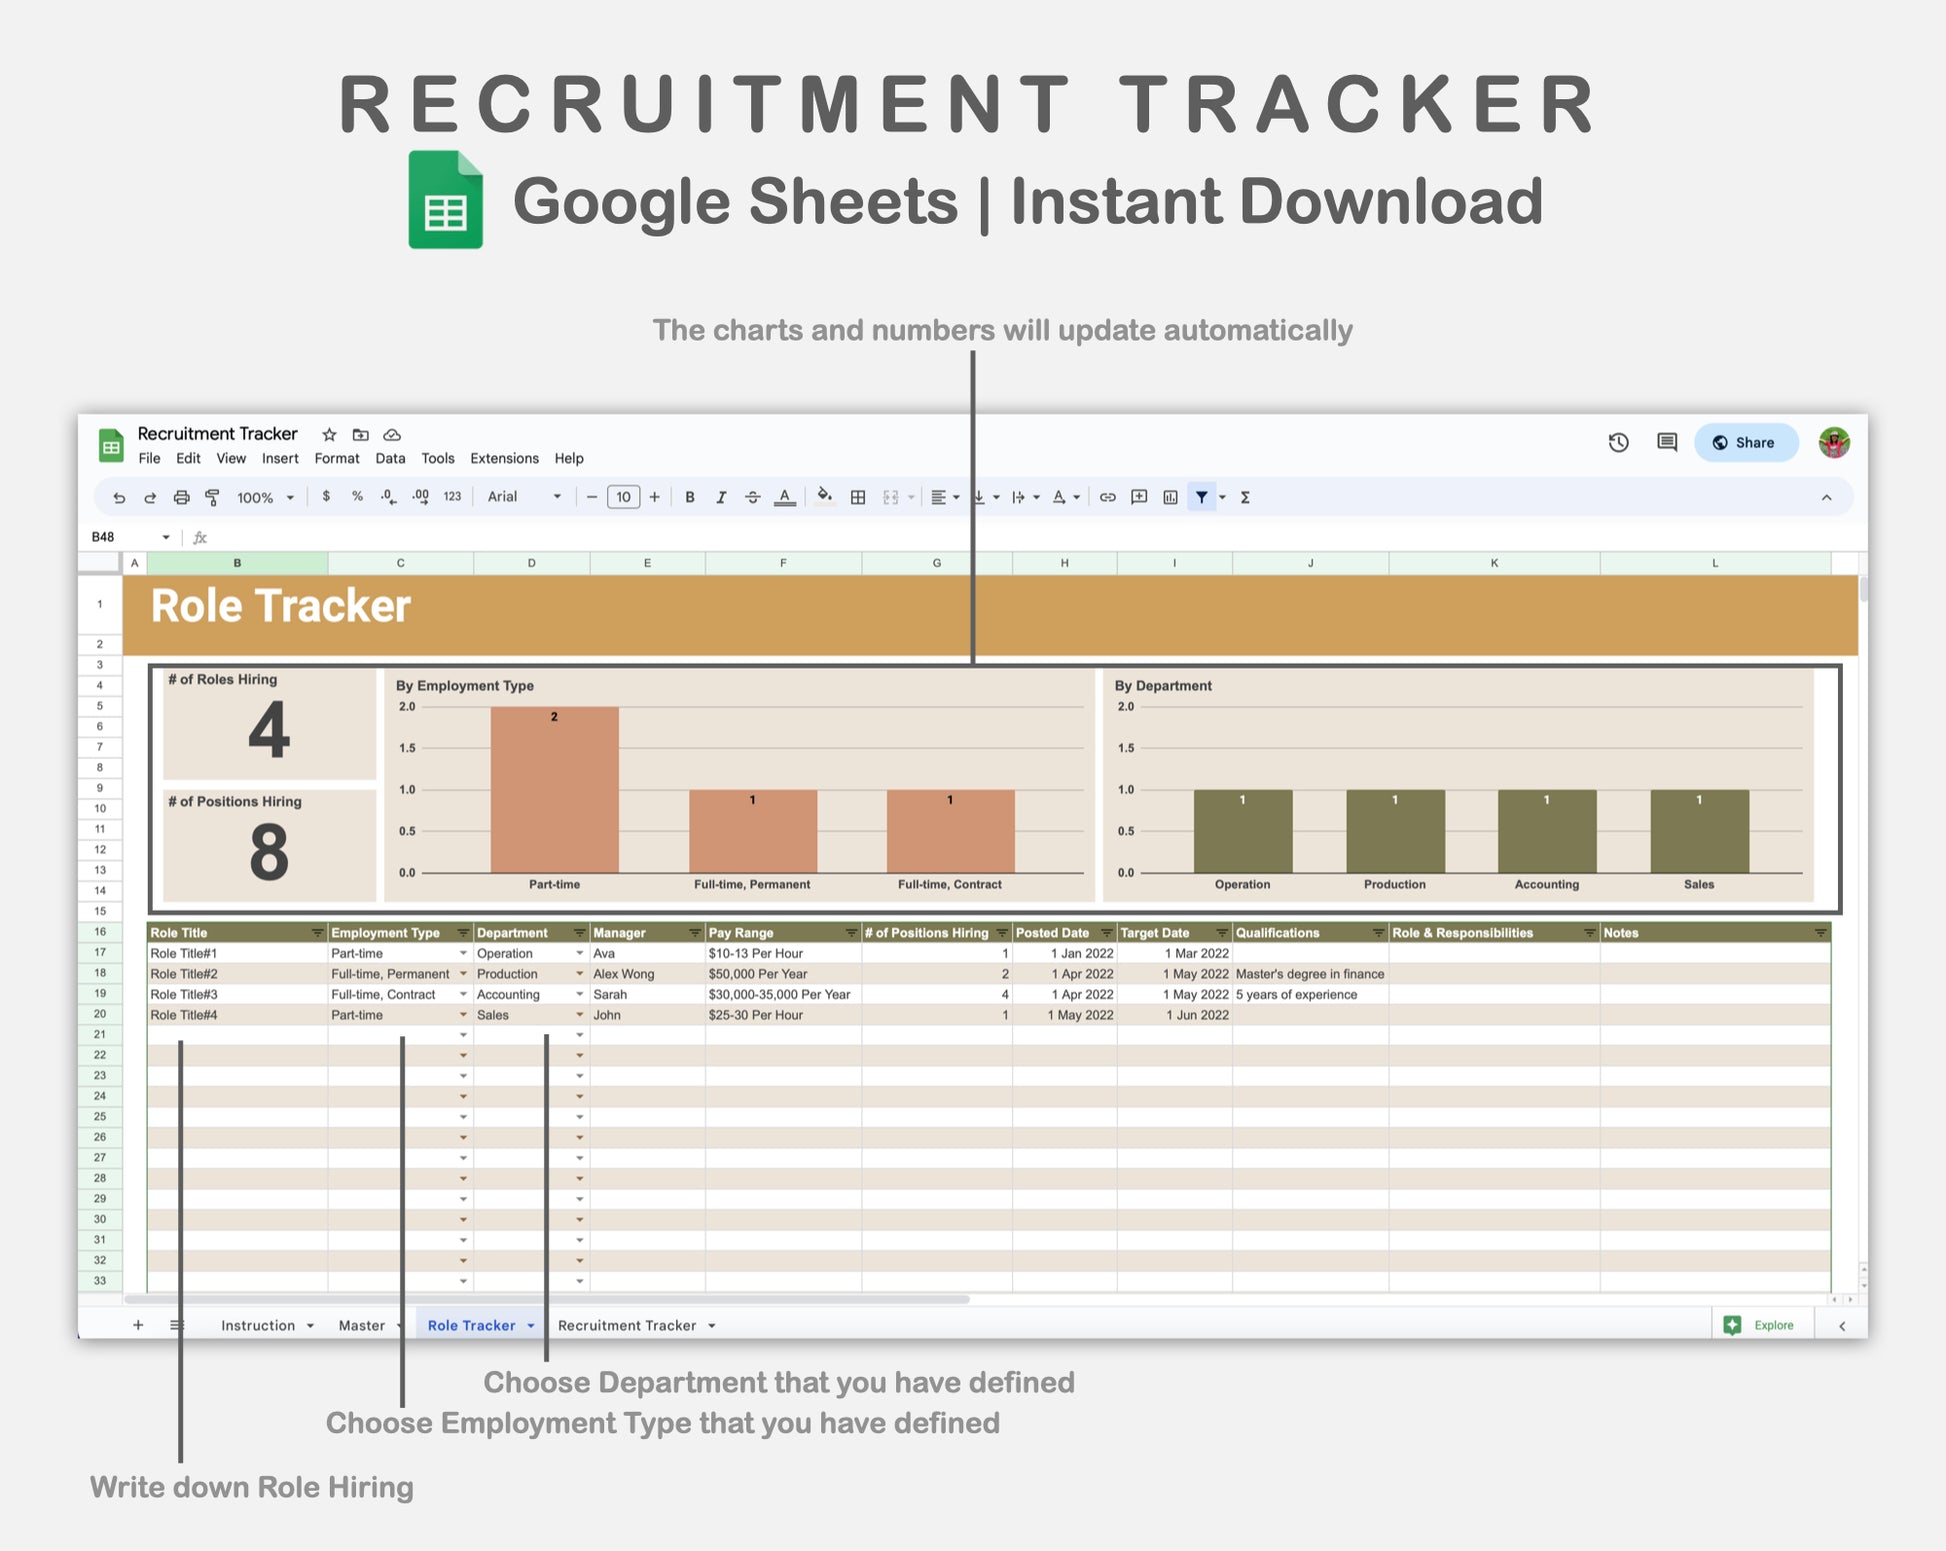Click the font size input field

coord(623,497)
